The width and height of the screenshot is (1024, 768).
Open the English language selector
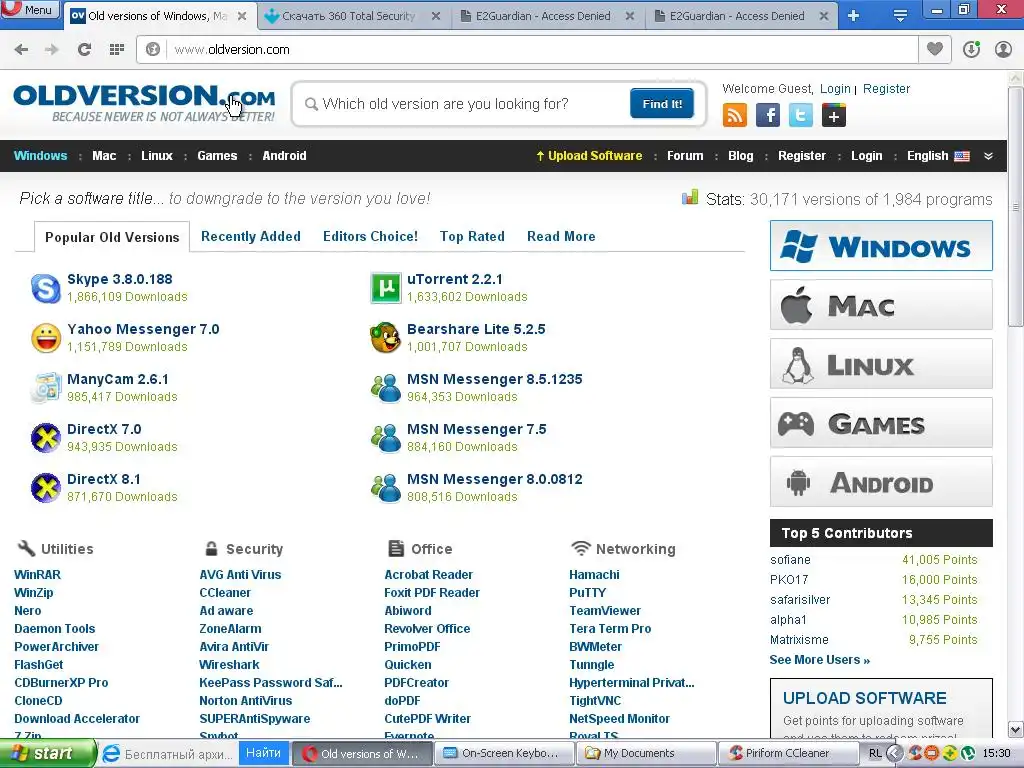tap(938, 156)
